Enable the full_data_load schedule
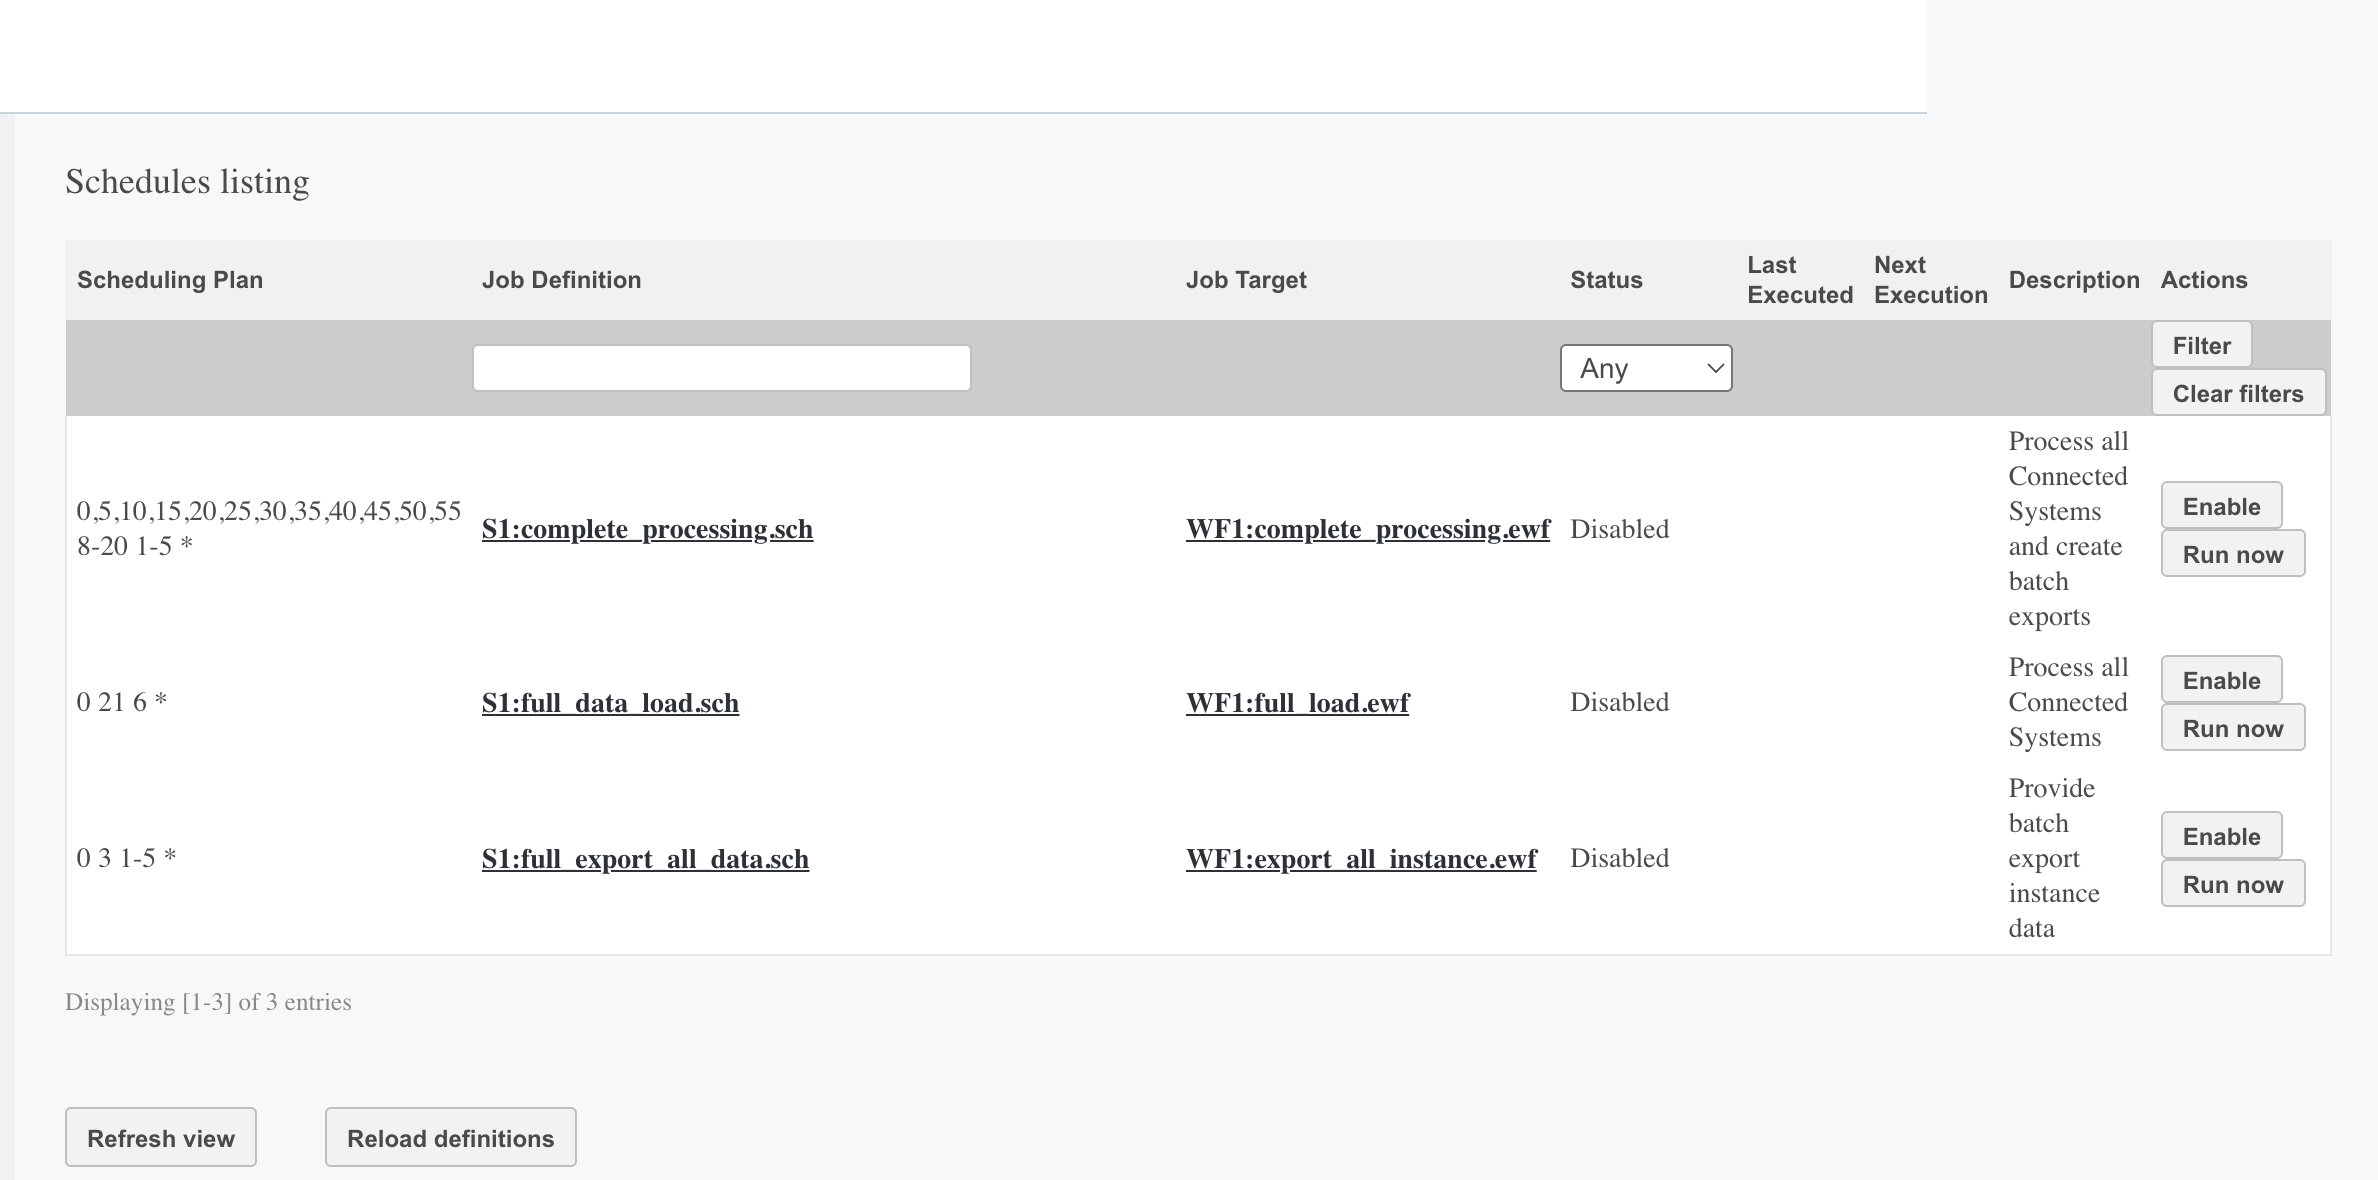Viewport: 2378px width, 1180px height. click(2220, 680)
